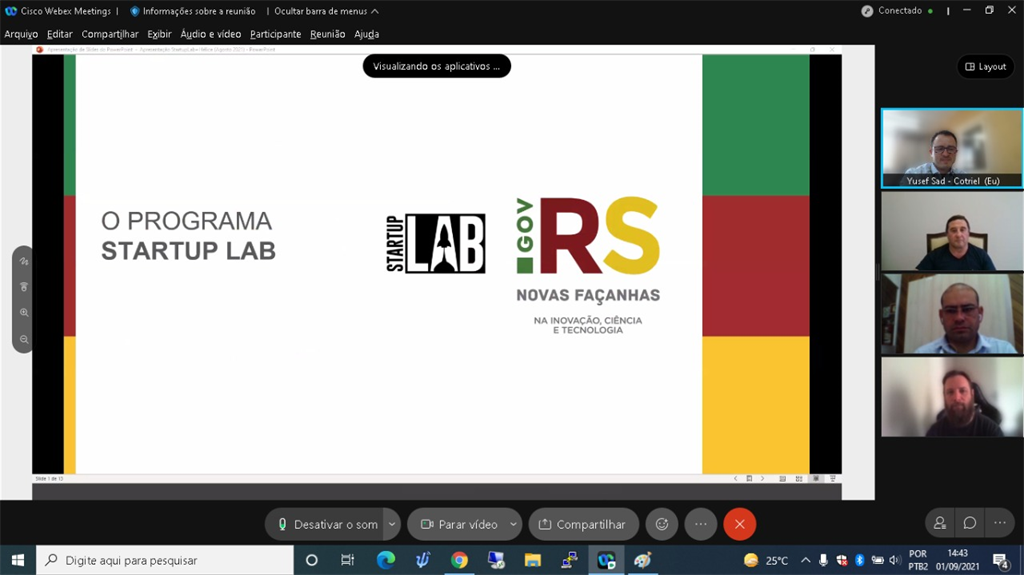Open panel options ellipsis

tap(1000, 523)
